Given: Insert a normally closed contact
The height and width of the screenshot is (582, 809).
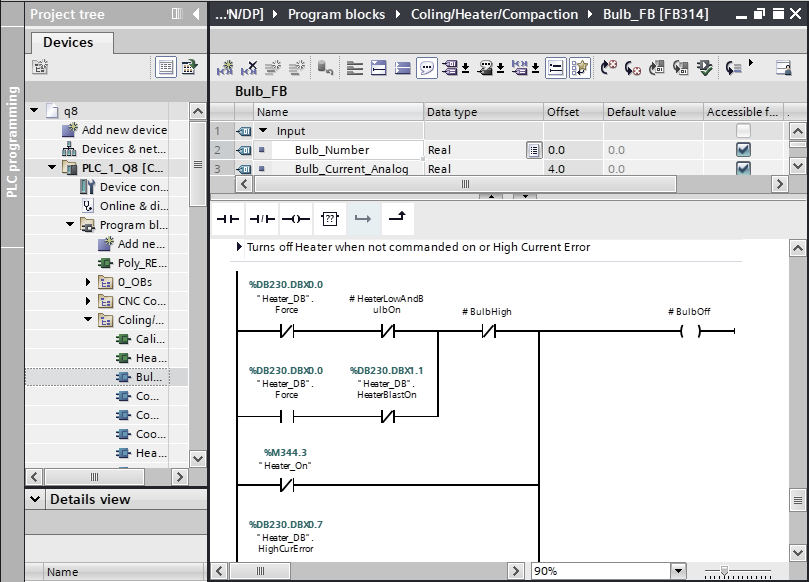Looking at the screenshot, I should pyautogui.click(x=262, y=218).
